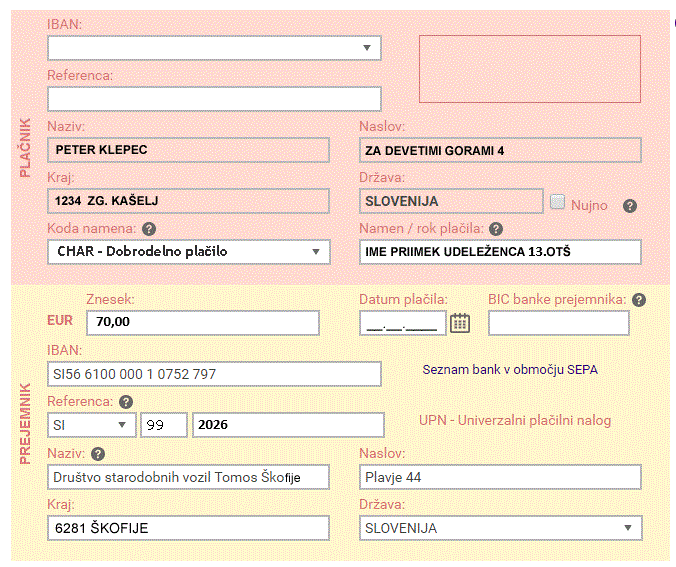The width and height of the screenshot is (676, 567).
Task: Open Seznam bank v območju SEPA link
Action: point(509,370)
